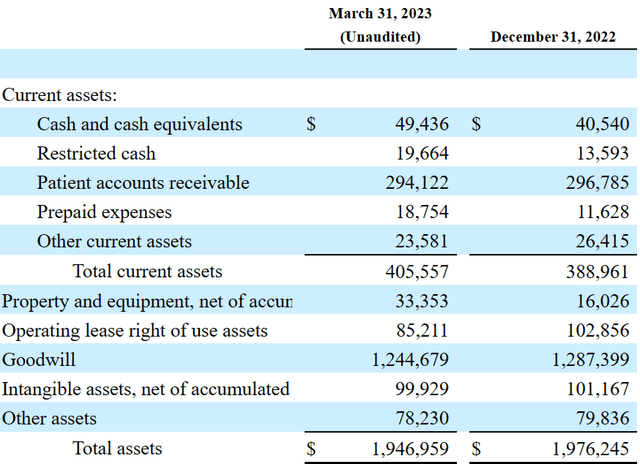Click the Prepaid expenses row label

tap(104, 212)
